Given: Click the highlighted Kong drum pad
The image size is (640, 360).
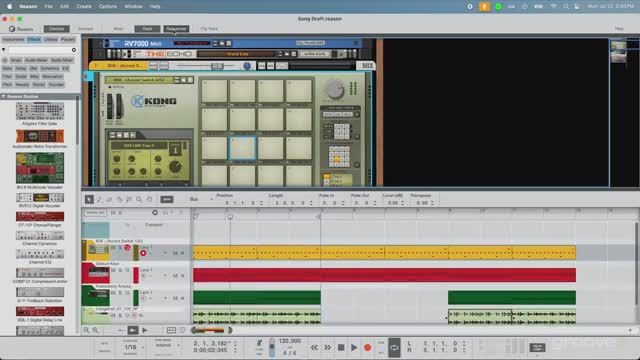Looking at the screenshot, I should [x=242, y=148].
